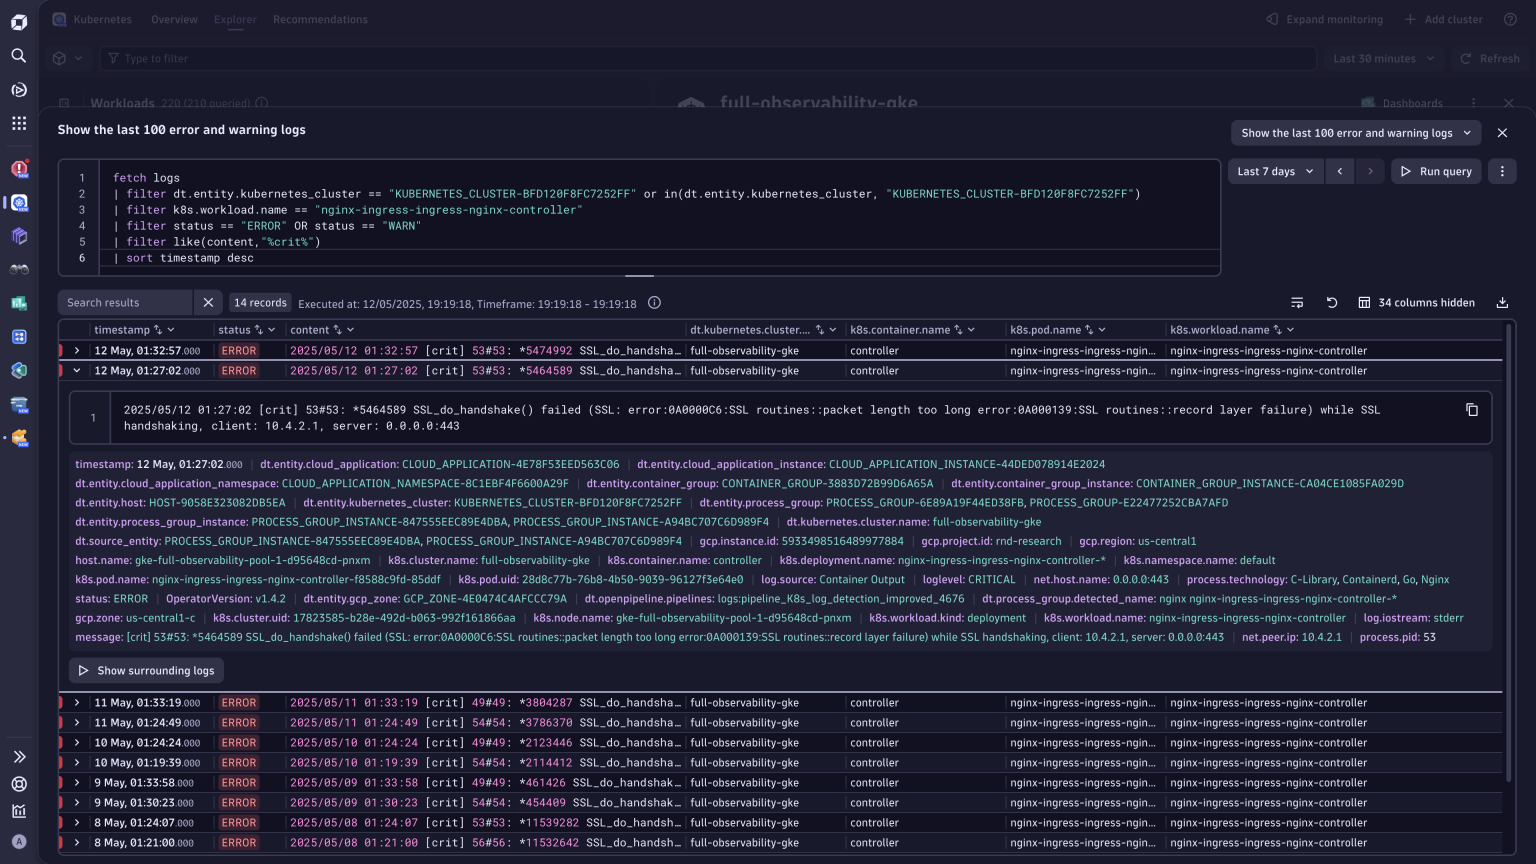Click the Search results input field
The image size is (1536, 864).
[x=125, y=303]
